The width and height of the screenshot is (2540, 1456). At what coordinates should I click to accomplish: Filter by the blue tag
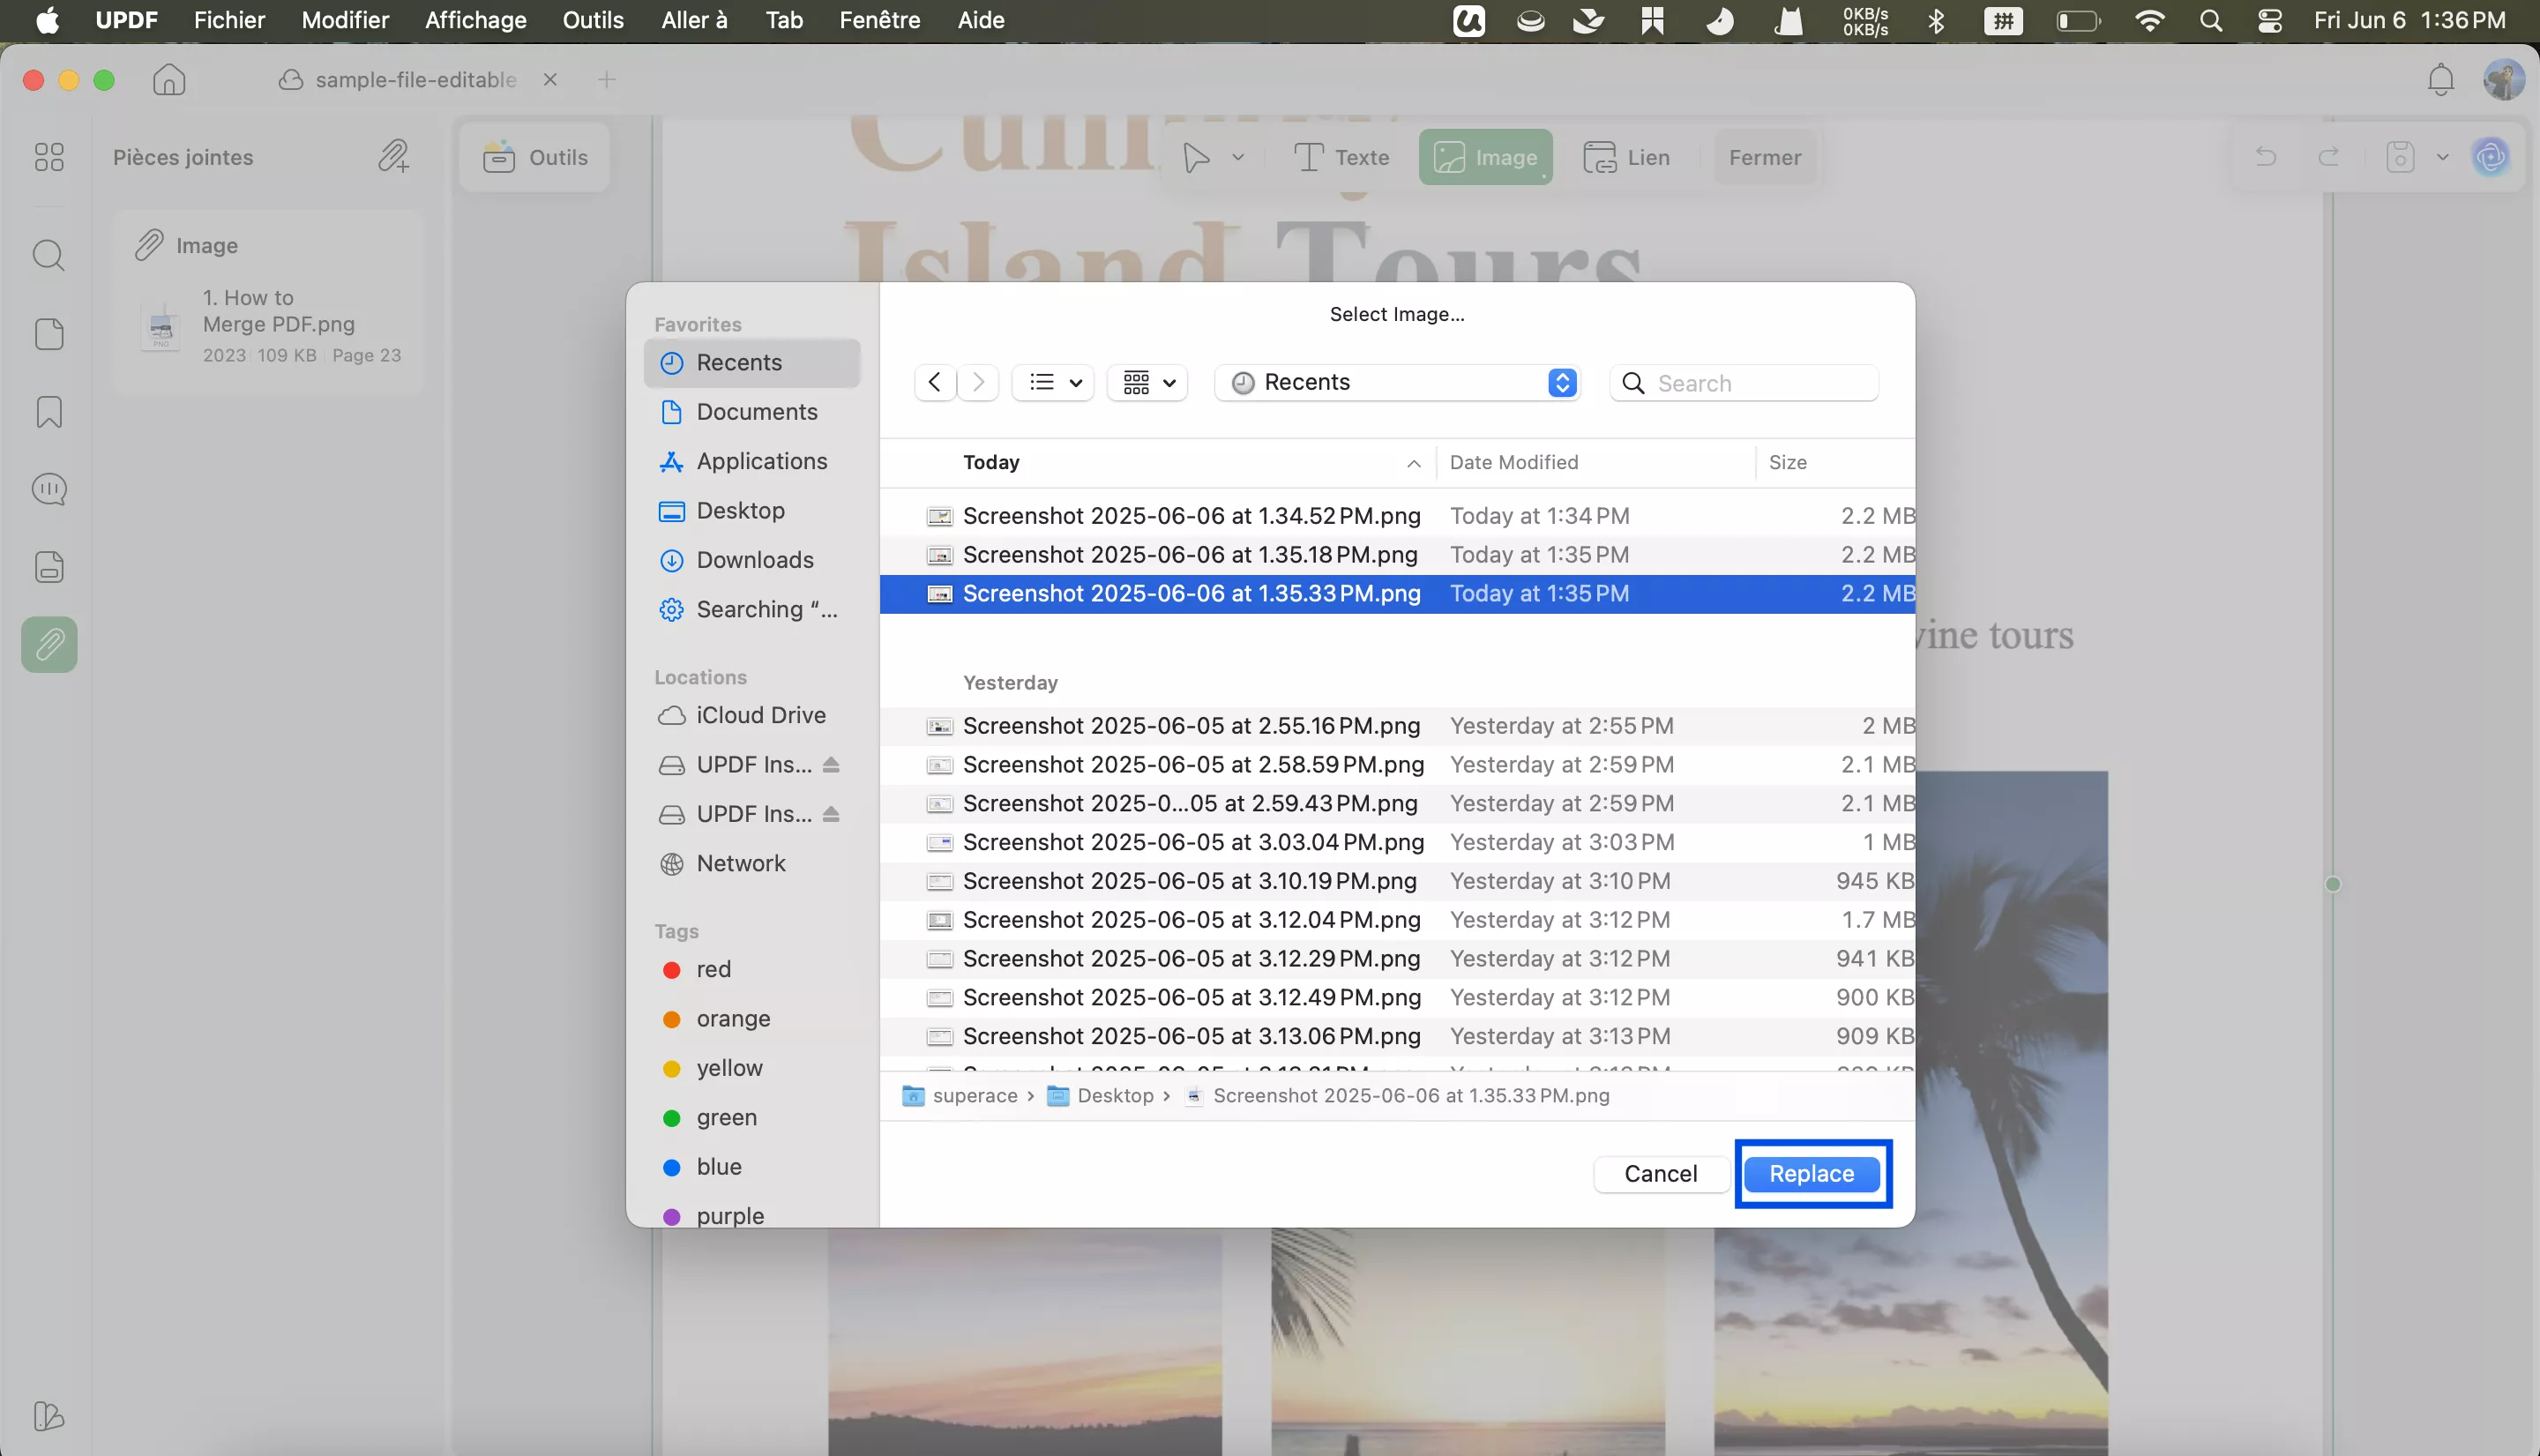coord(752,1166)
